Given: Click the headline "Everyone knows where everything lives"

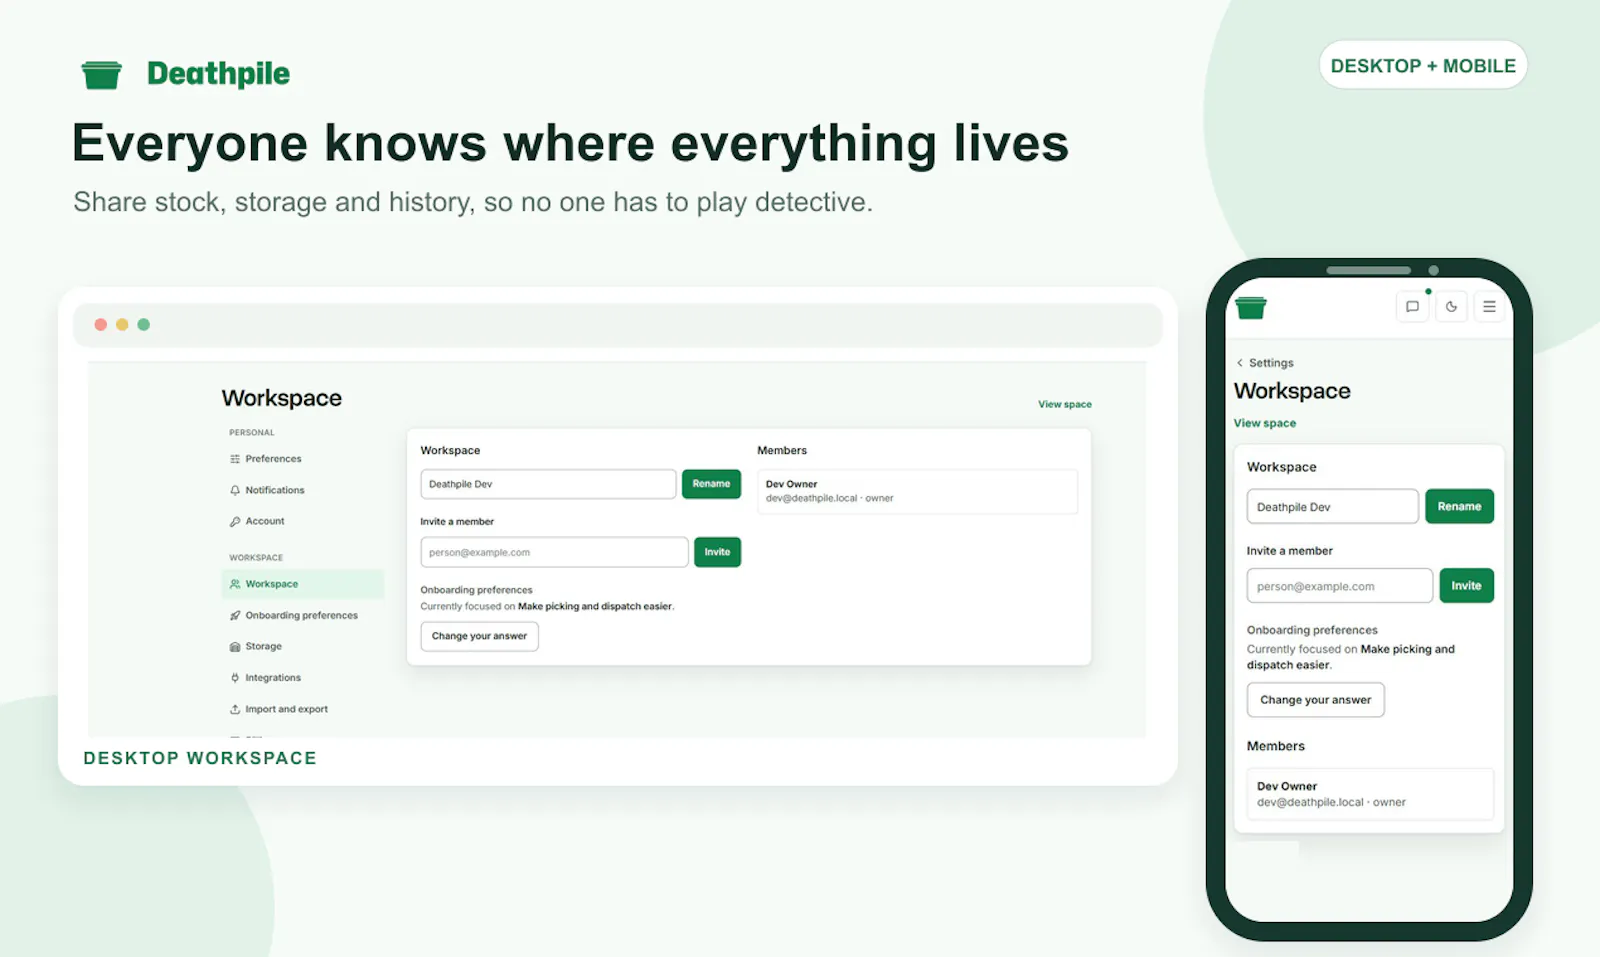Looking at the screenshot, I should (x=570, y=143).
